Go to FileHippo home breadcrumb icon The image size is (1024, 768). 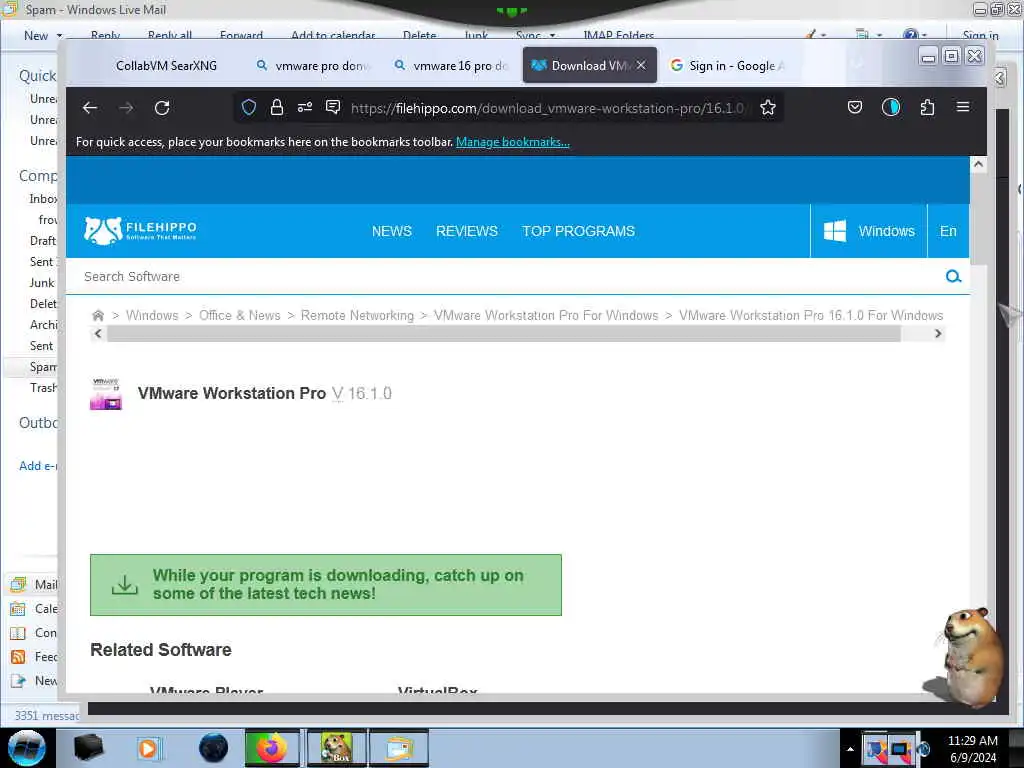coord(98,315)
